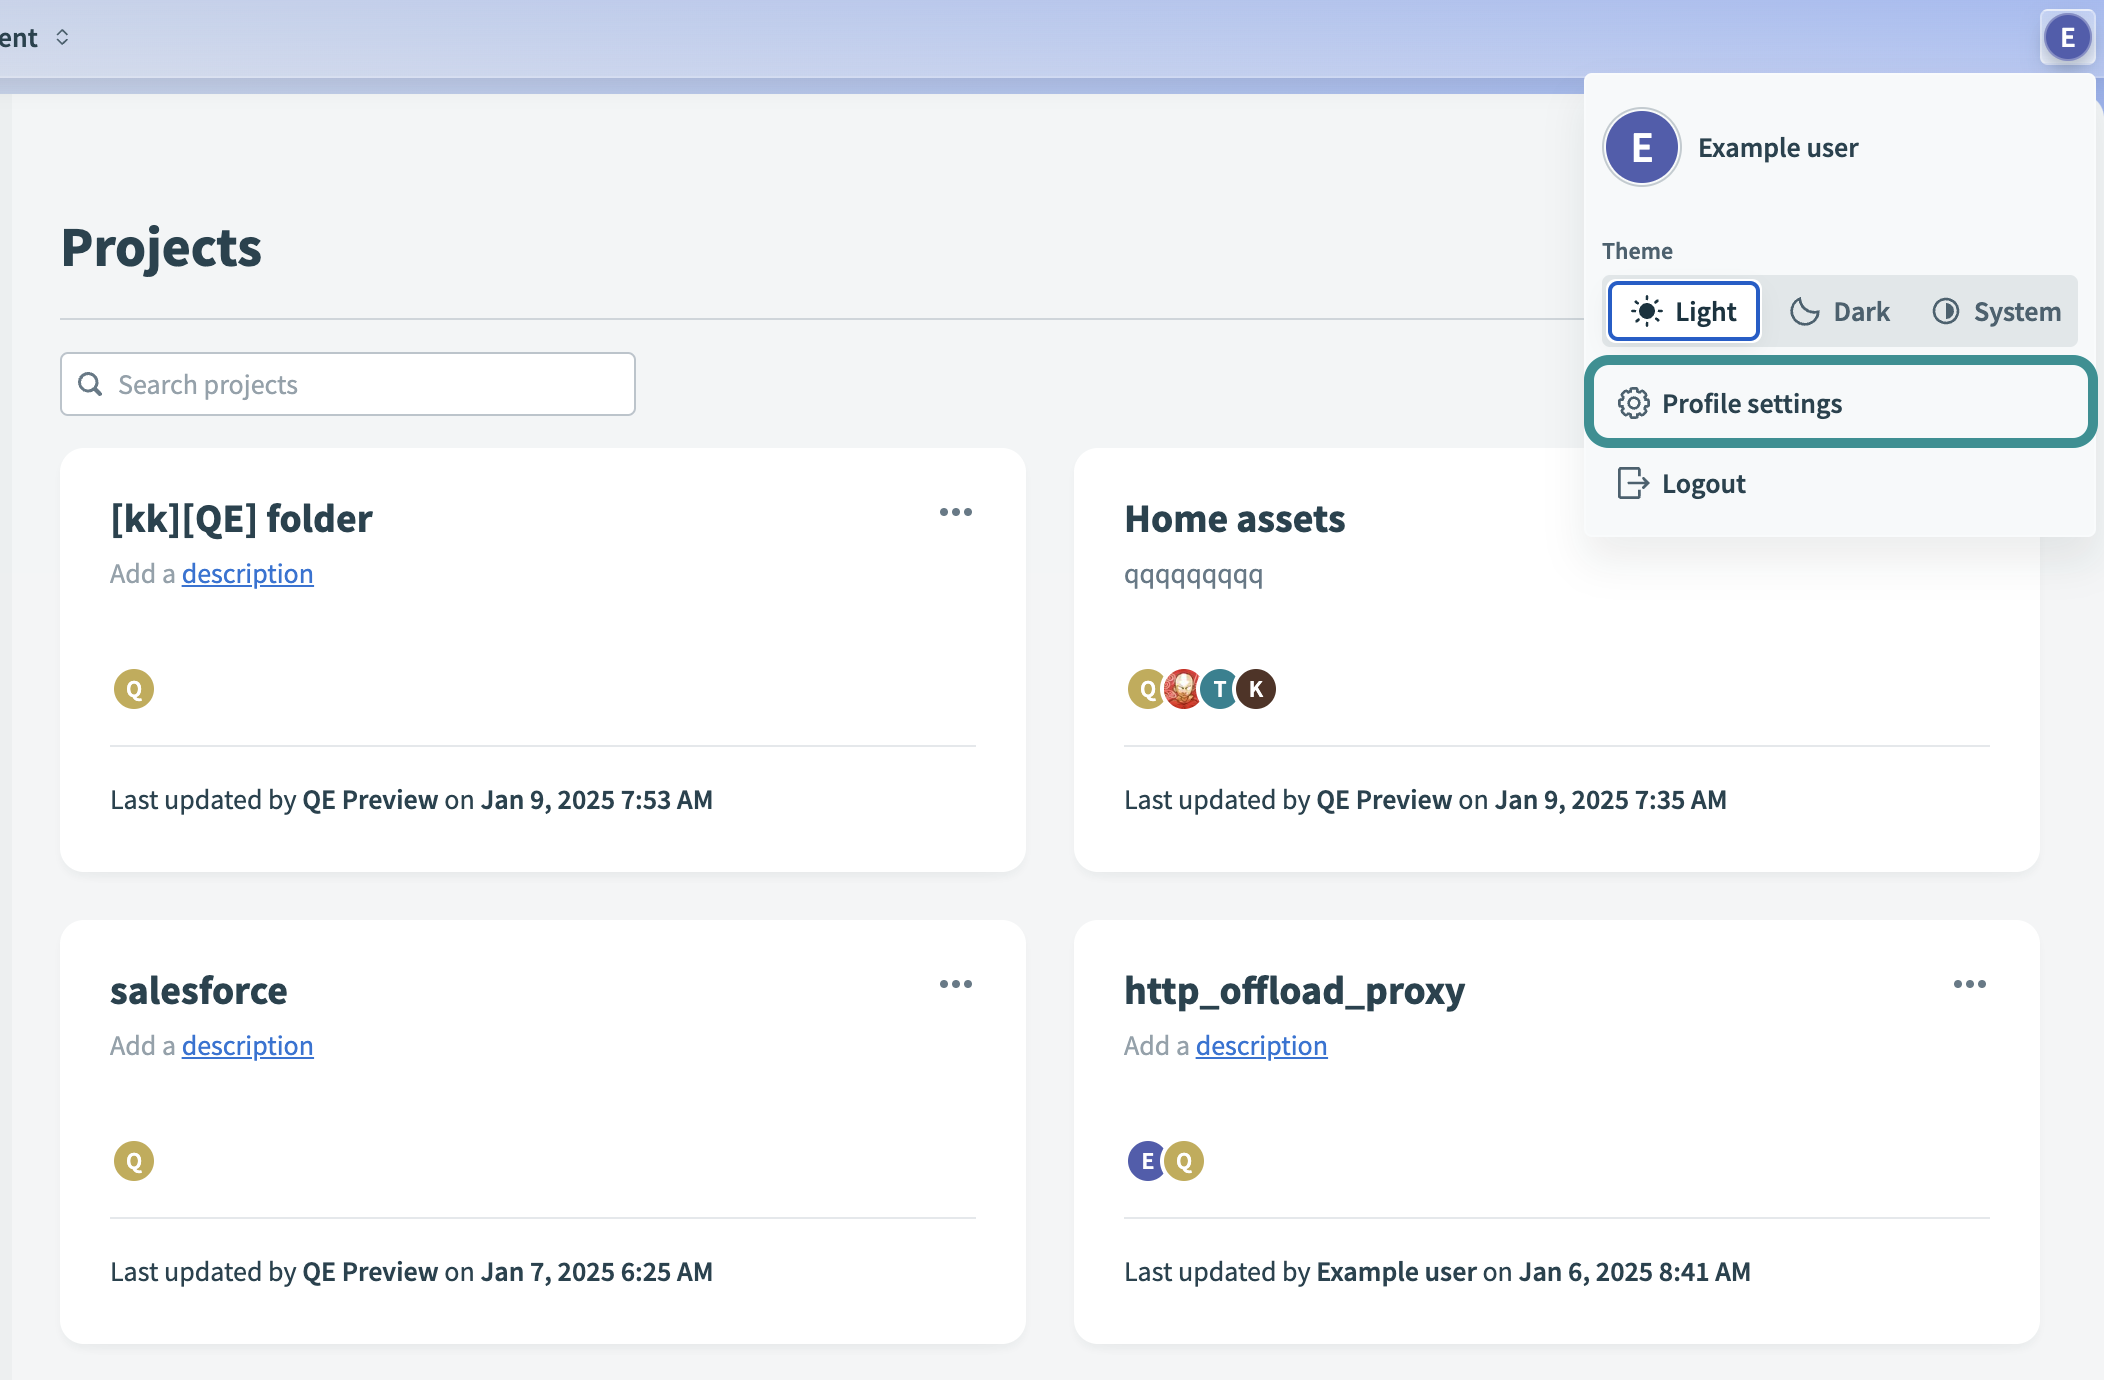Choose Logout in the user menu

click(1702, 484)
